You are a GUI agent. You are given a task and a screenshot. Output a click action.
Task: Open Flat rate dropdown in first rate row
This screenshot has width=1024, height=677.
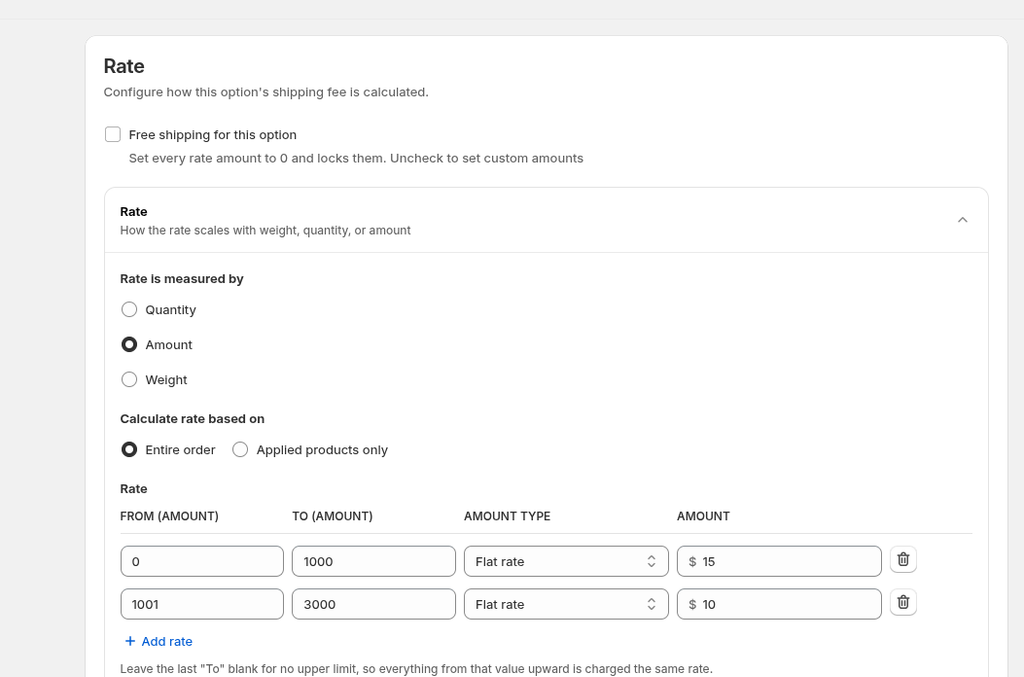[x=566, y=561]
